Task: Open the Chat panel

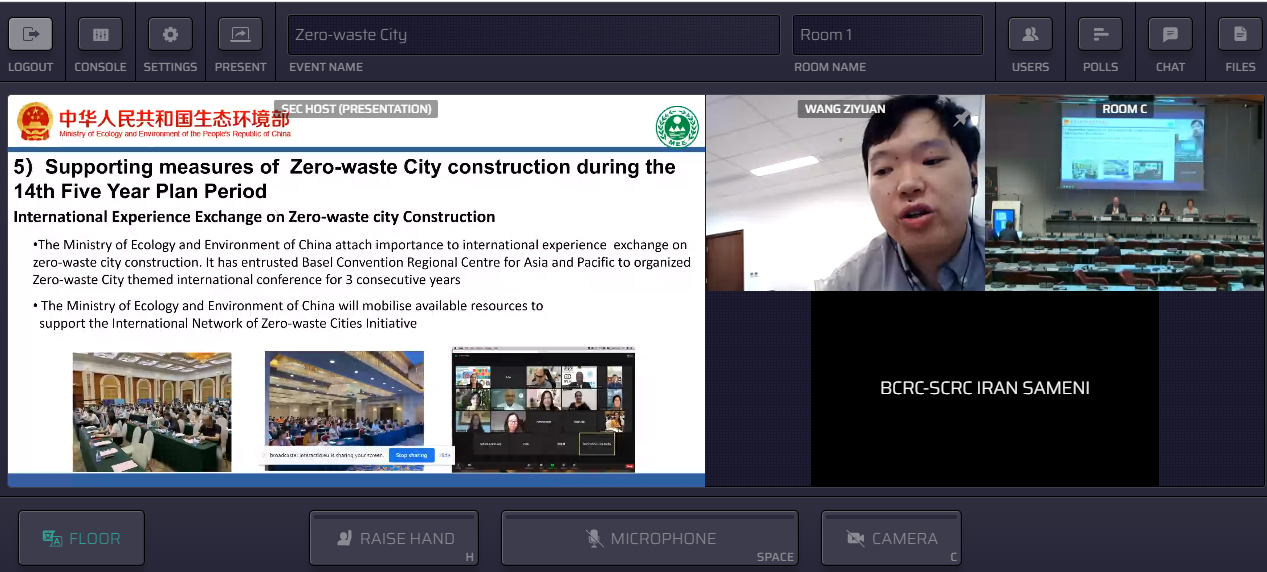Action: (x=1170, y=35)
